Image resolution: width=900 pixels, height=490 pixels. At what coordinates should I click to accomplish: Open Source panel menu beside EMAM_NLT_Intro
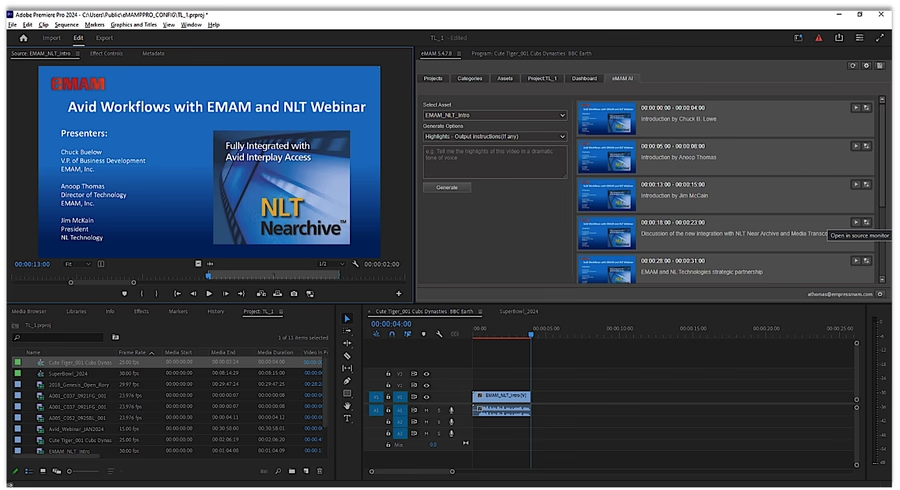coord(77,53)
